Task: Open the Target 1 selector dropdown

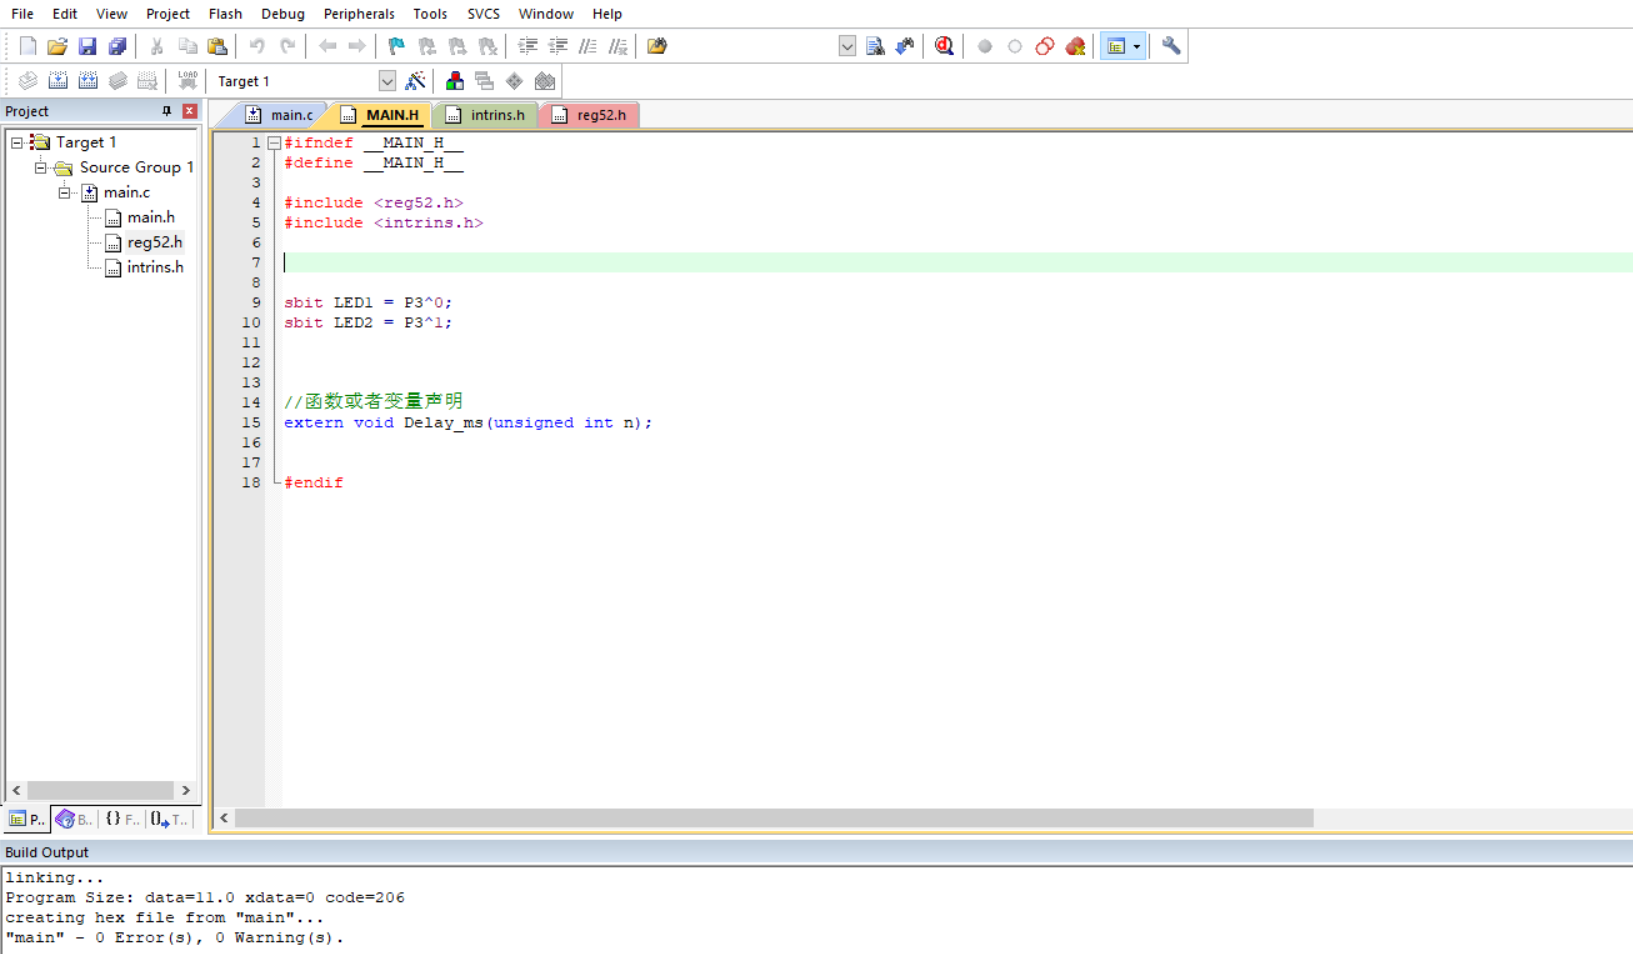Action: (x=387, y=81)
